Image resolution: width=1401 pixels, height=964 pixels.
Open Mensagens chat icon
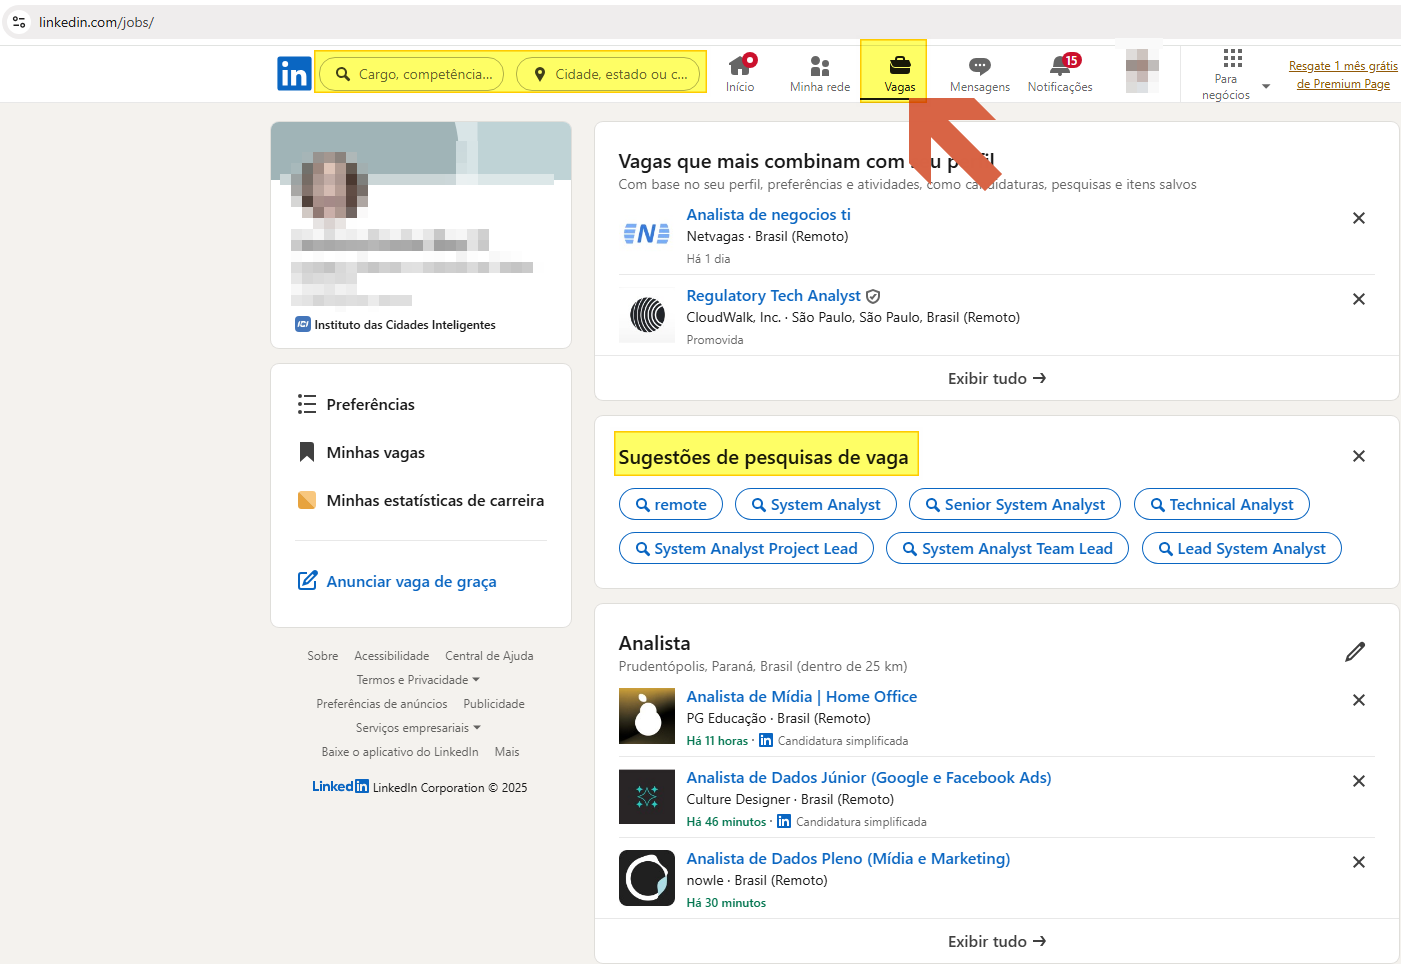tap(980, 74)
